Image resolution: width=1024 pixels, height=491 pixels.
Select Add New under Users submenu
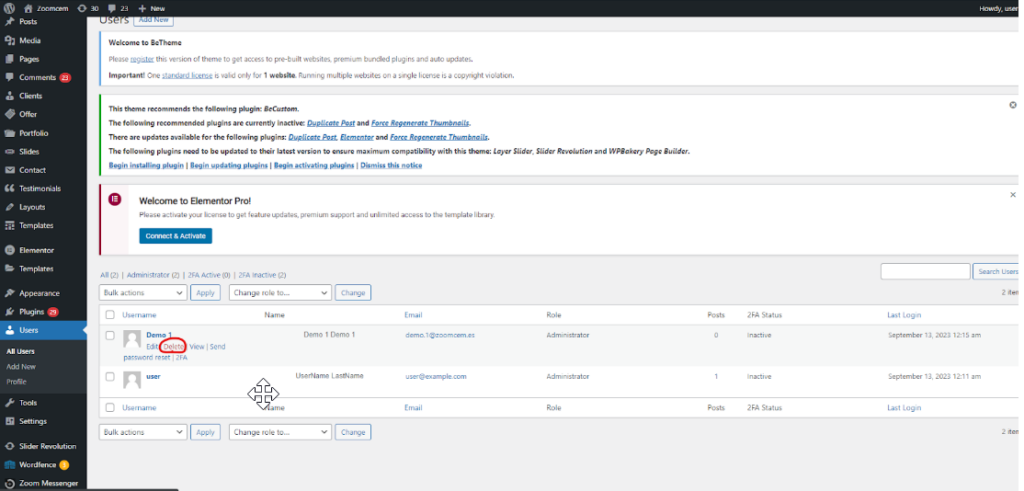(22, 367)
